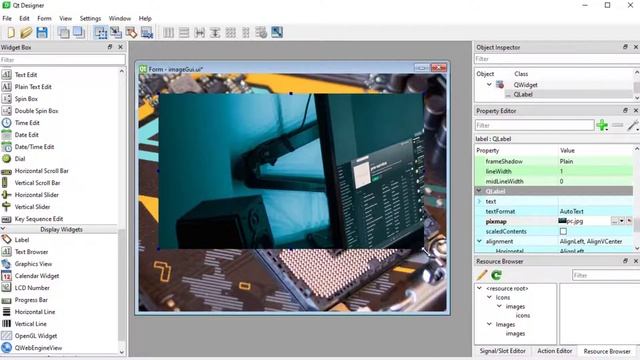Image resolution: width=640 pixels, height=360 pixels.
Task: Select the Edit Tab Order mode icon
Action: click(x=147, y=32)
